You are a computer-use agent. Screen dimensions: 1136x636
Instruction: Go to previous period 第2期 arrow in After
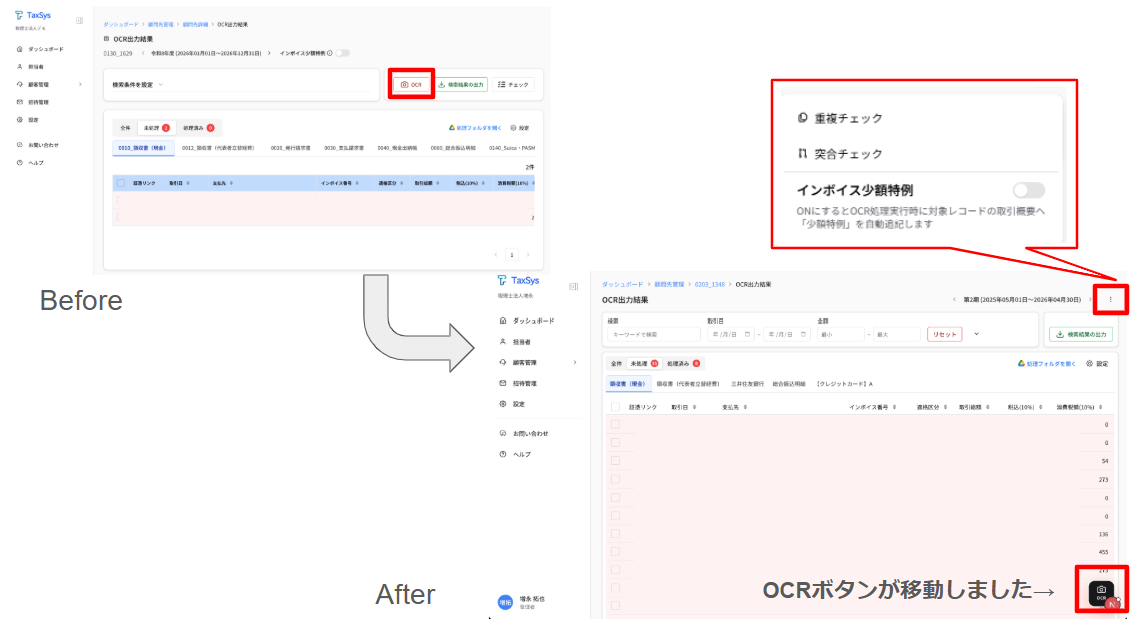954,299
